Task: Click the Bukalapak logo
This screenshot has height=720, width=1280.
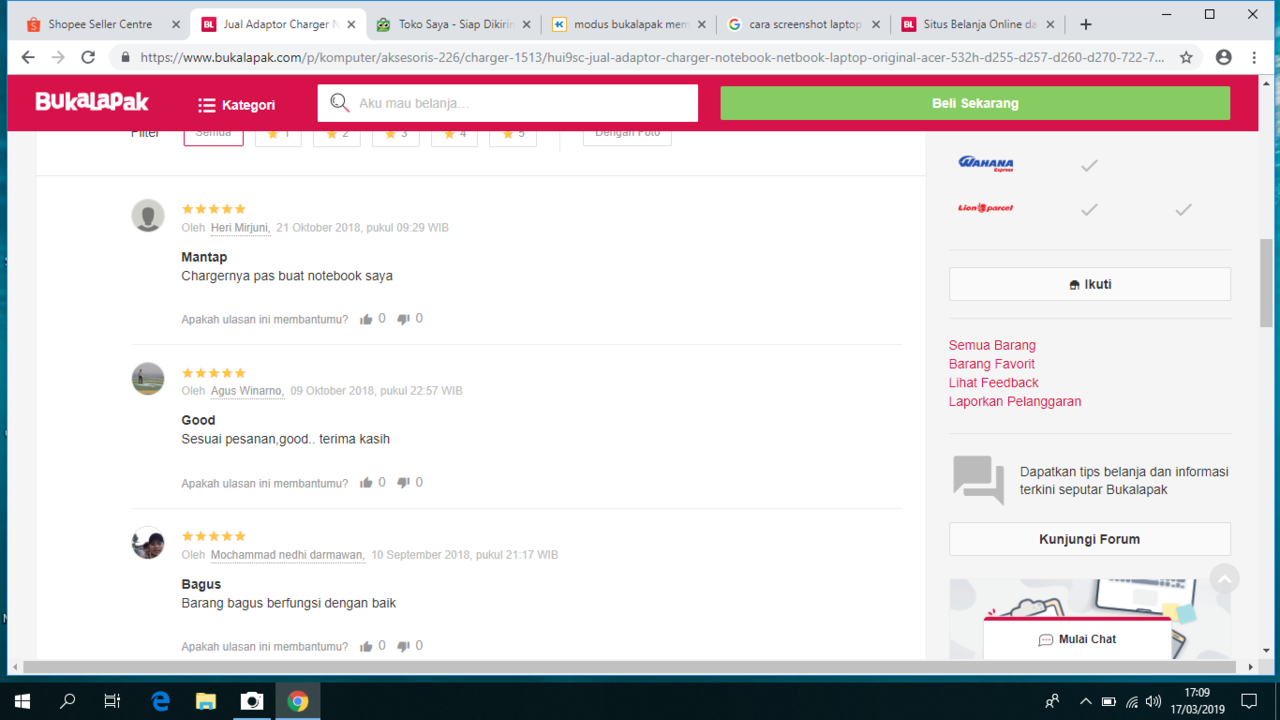Action: 92,102
